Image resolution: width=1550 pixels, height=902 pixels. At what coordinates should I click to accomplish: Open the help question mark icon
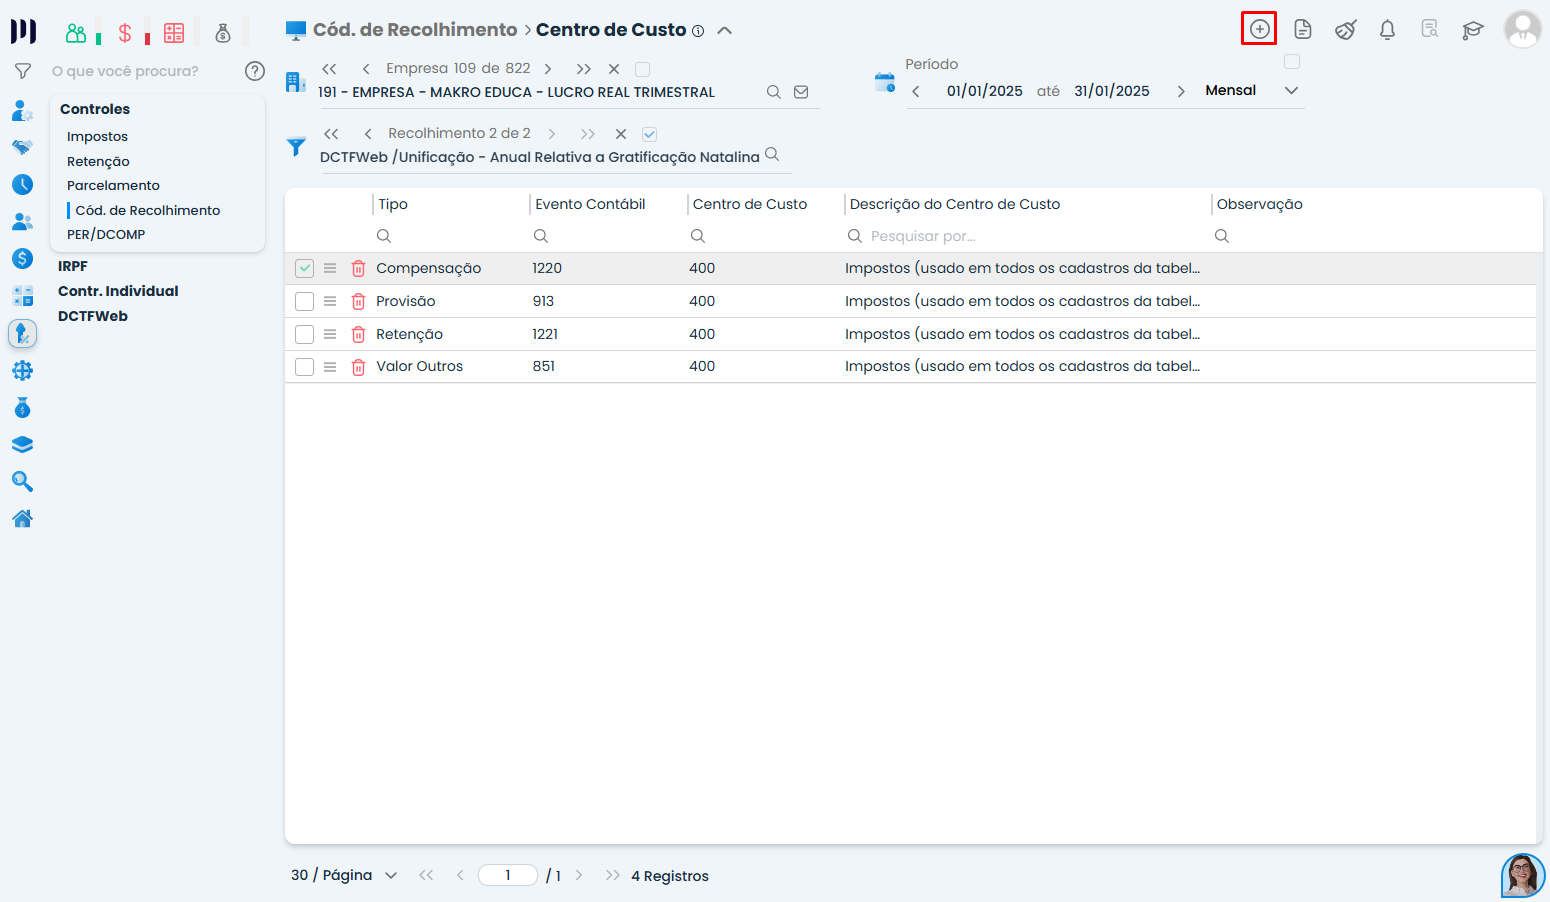[255, 71]
